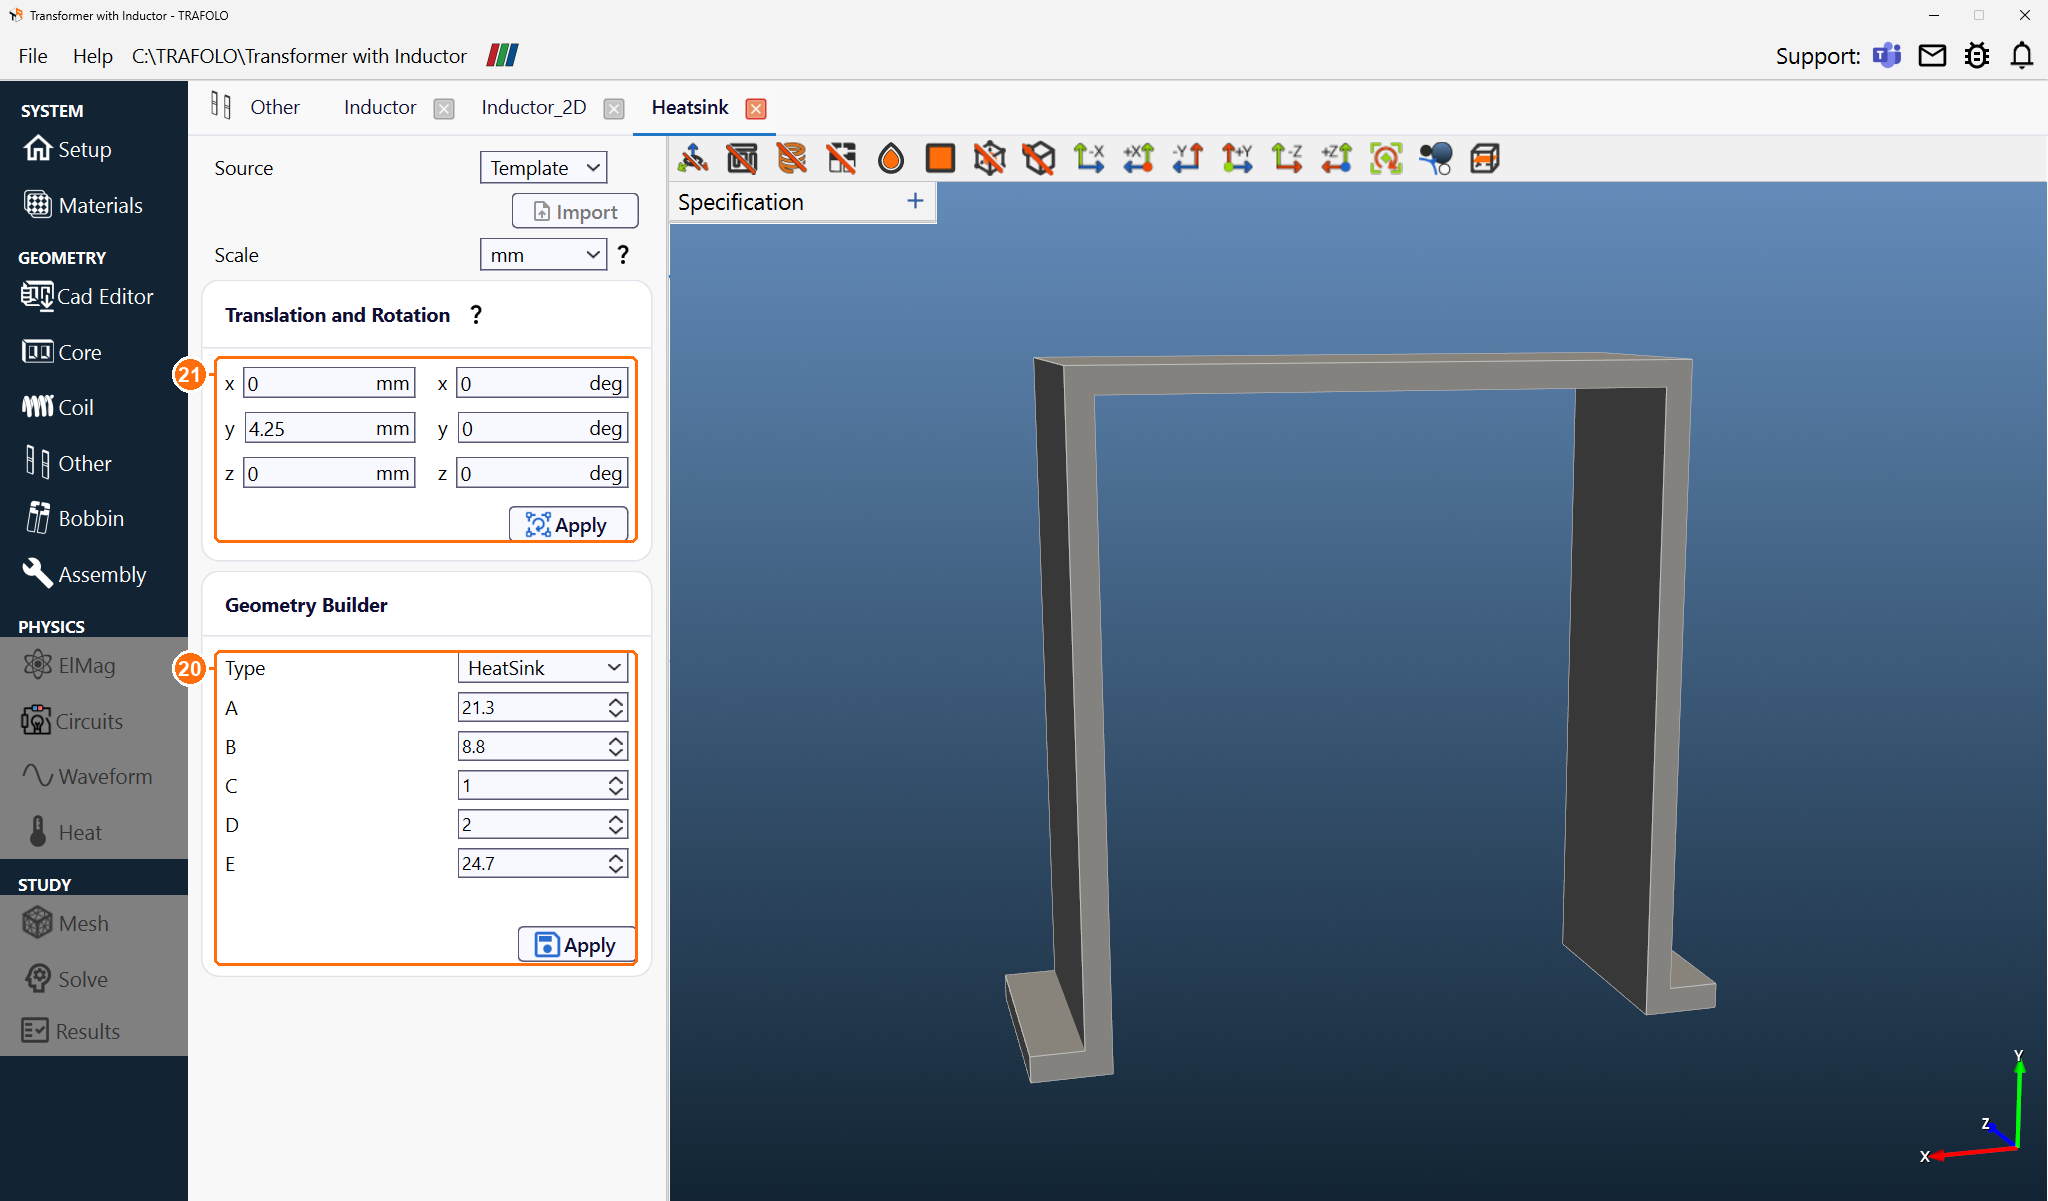Viewport: 2048px width, 1201px height.
Task: Click the orange droplet toolbar icon
Action: coord(891,158)
